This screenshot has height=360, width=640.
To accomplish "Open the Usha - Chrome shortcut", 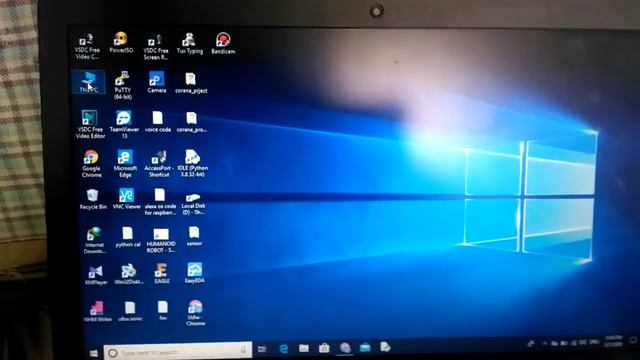I will pos(196,313).
